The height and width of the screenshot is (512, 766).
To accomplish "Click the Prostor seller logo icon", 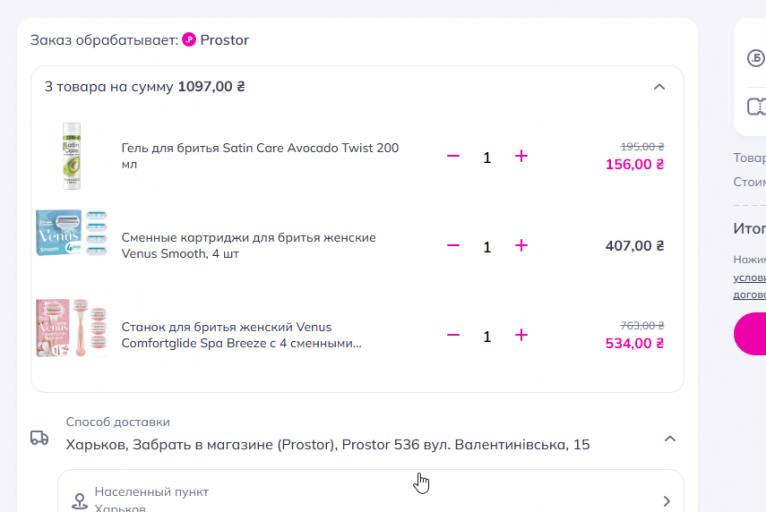I will [x=189, y=41].
